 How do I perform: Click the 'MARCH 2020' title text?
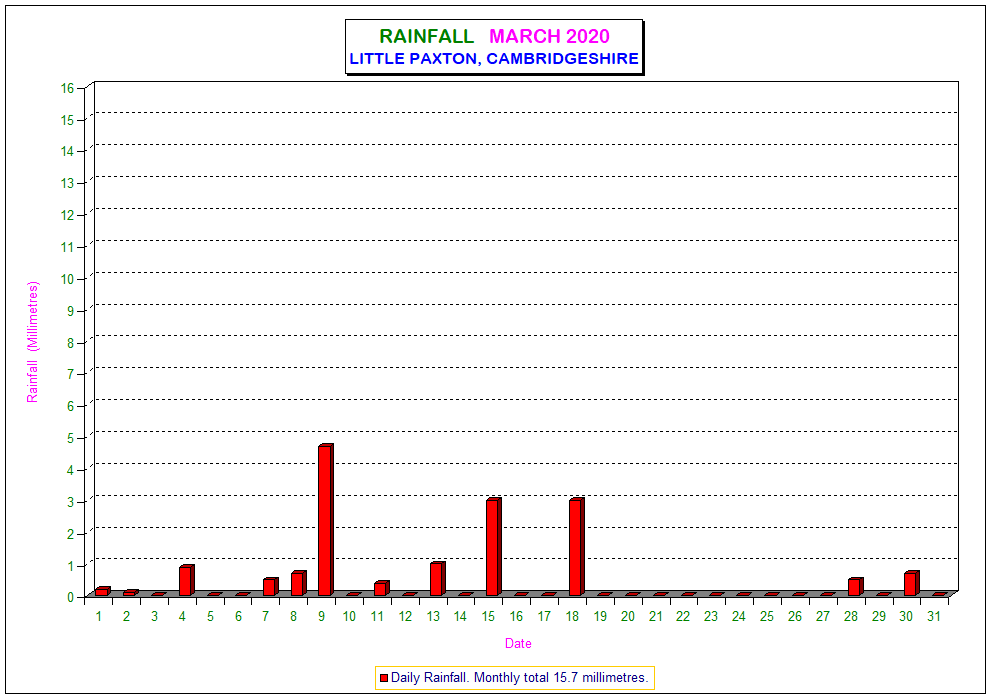pos(549,37)
